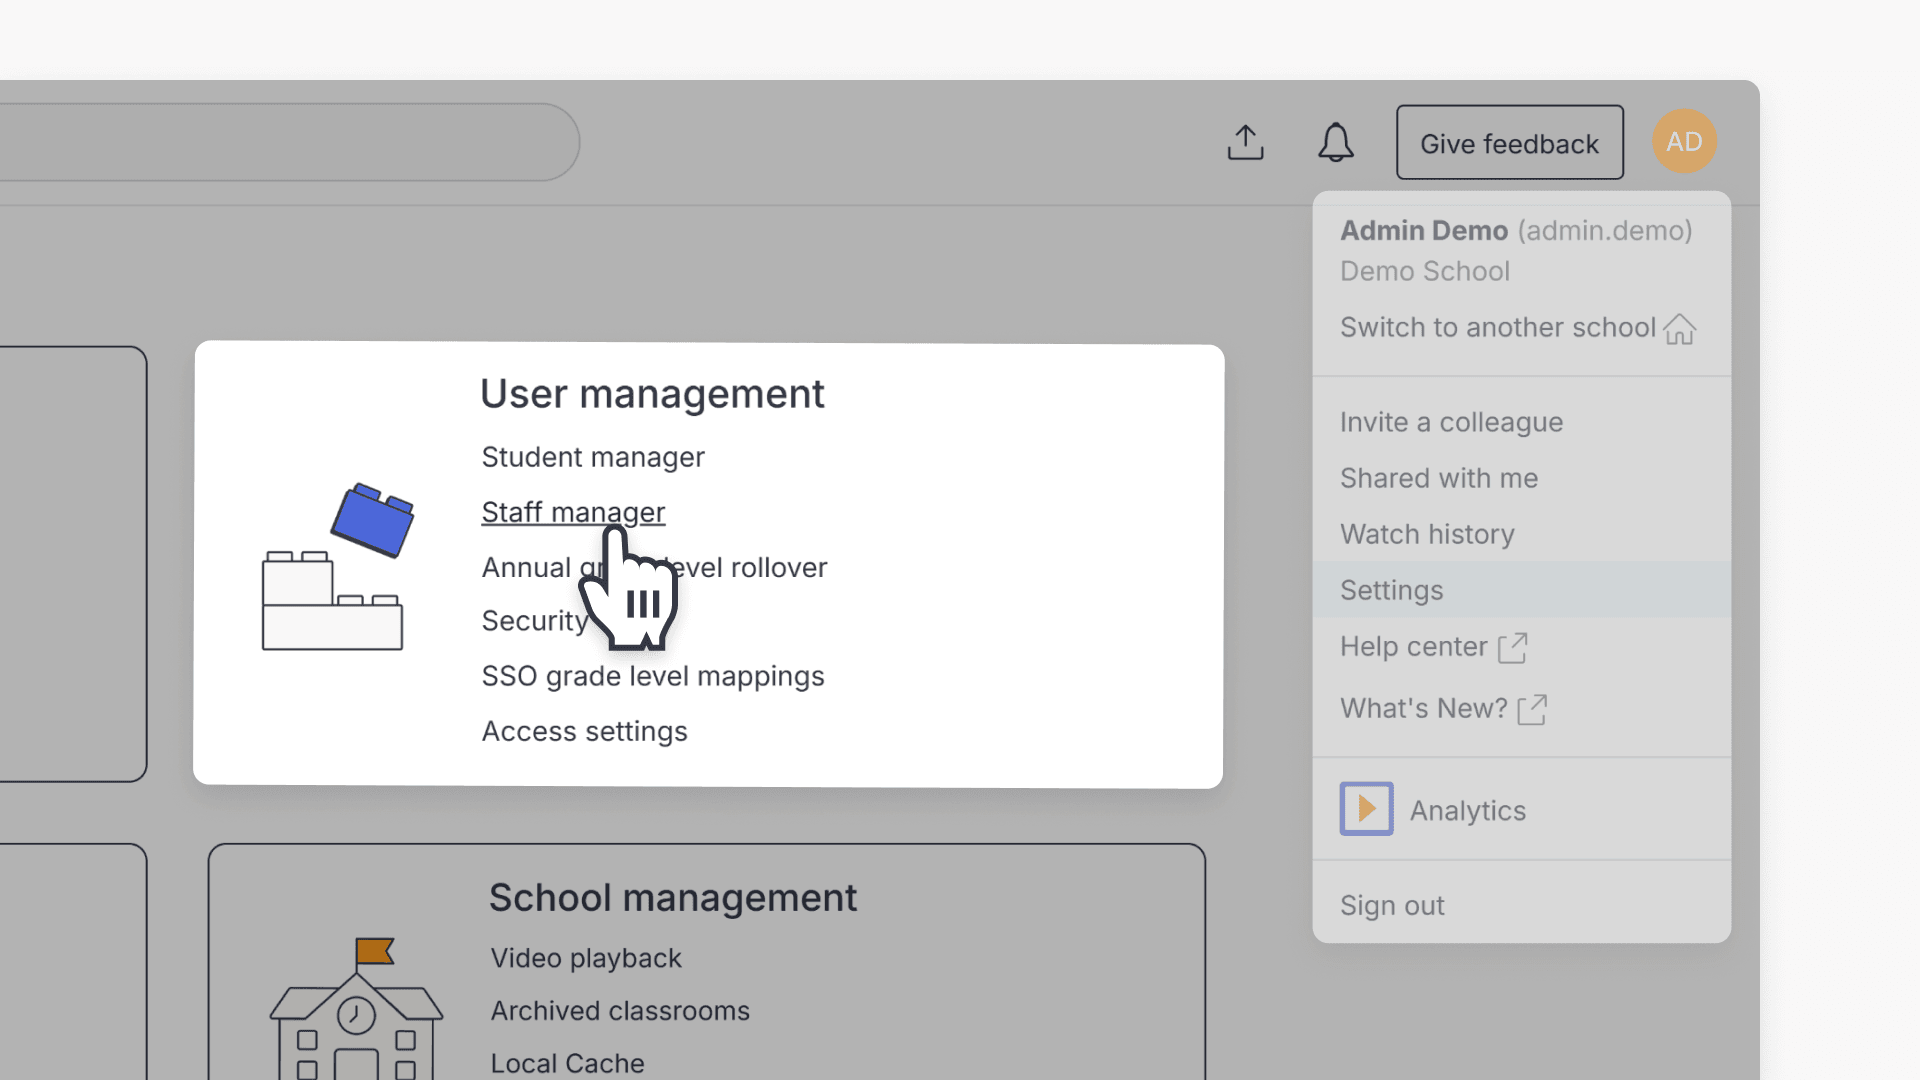The height and width of the screenshot is (1080, 1920).
Task: Open the AD avatar account menu
Action: pyautogui.click(x=1685, y=141)
